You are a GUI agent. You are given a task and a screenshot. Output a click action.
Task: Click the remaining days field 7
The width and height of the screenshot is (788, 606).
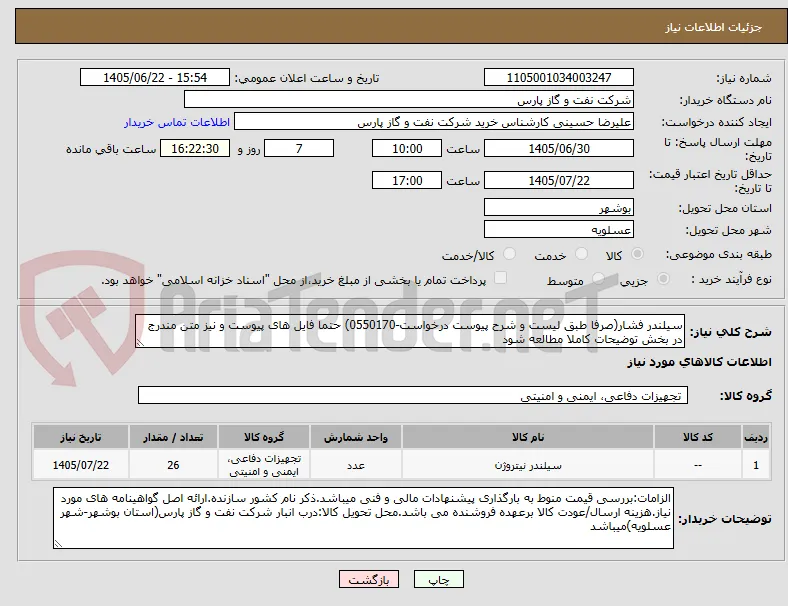pyautogui.click(x=299, y=149)
